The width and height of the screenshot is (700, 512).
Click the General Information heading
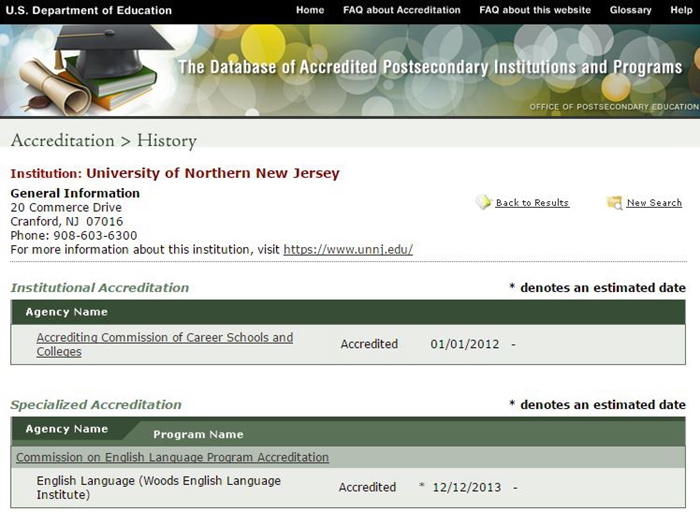tap(75, 193)
